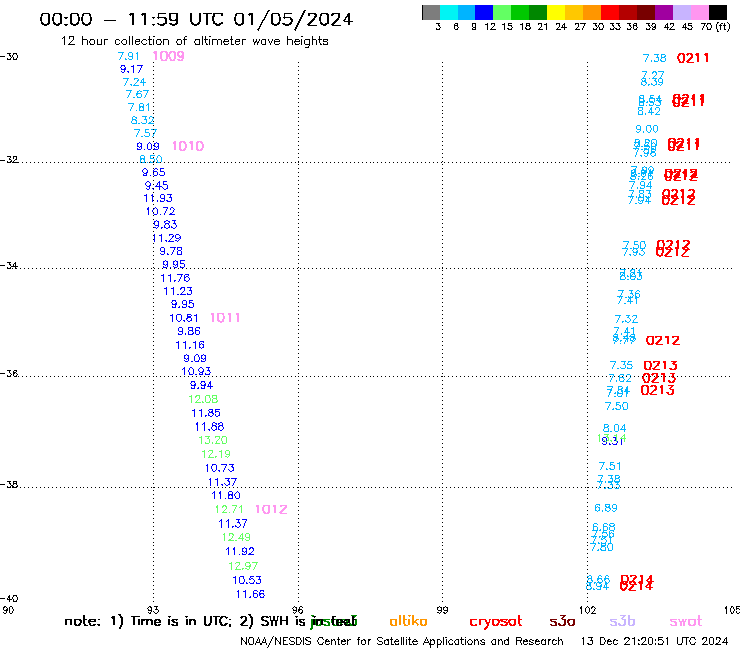Click the wave height value 9.17
740x650 pixels.
pyautogui.click(x=131, y=69)
